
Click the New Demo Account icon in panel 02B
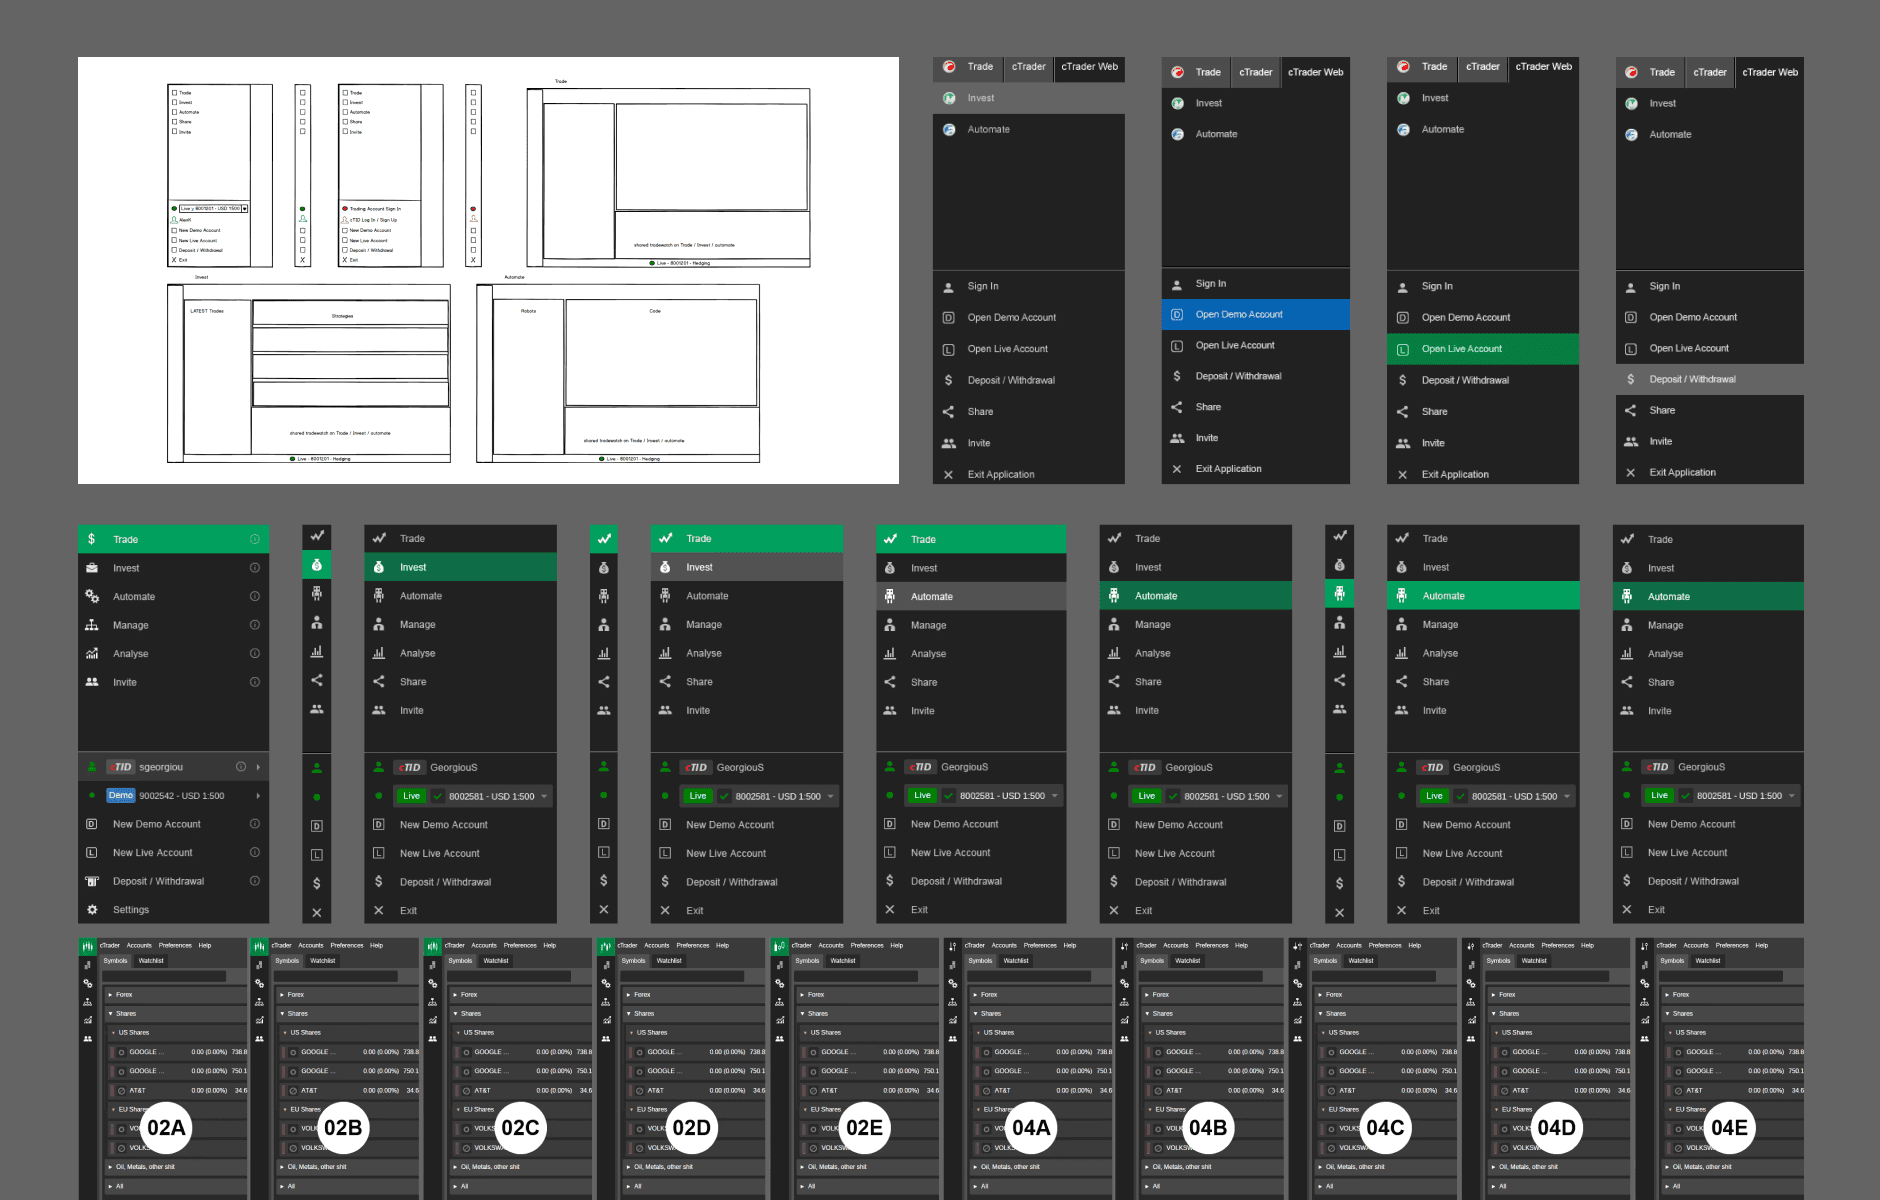[x=317, y=825]
